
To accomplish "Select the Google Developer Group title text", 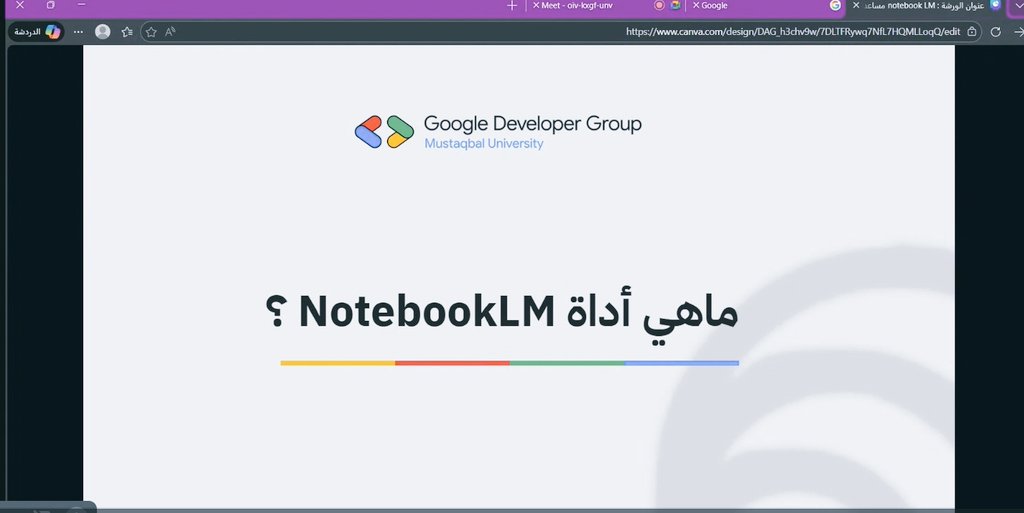I will pos(532,123).
